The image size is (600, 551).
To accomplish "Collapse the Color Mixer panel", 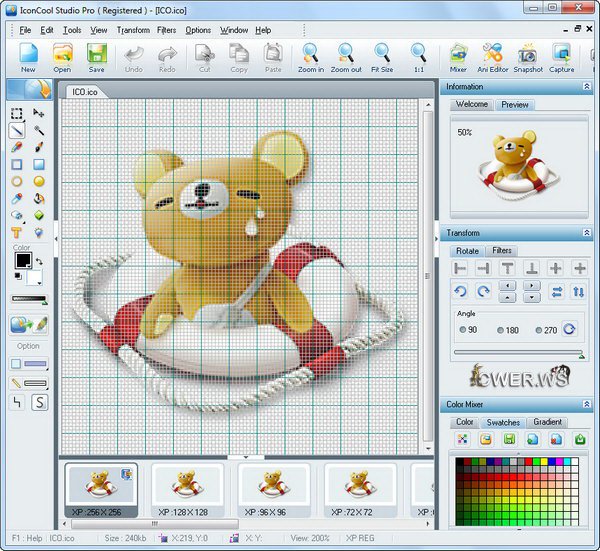I will coord(586,405).
